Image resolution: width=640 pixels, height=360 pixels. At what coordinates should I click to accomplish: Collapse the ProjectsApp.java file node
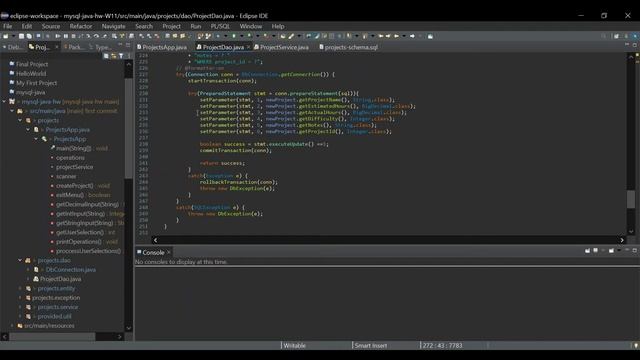[x=28, y=129]
